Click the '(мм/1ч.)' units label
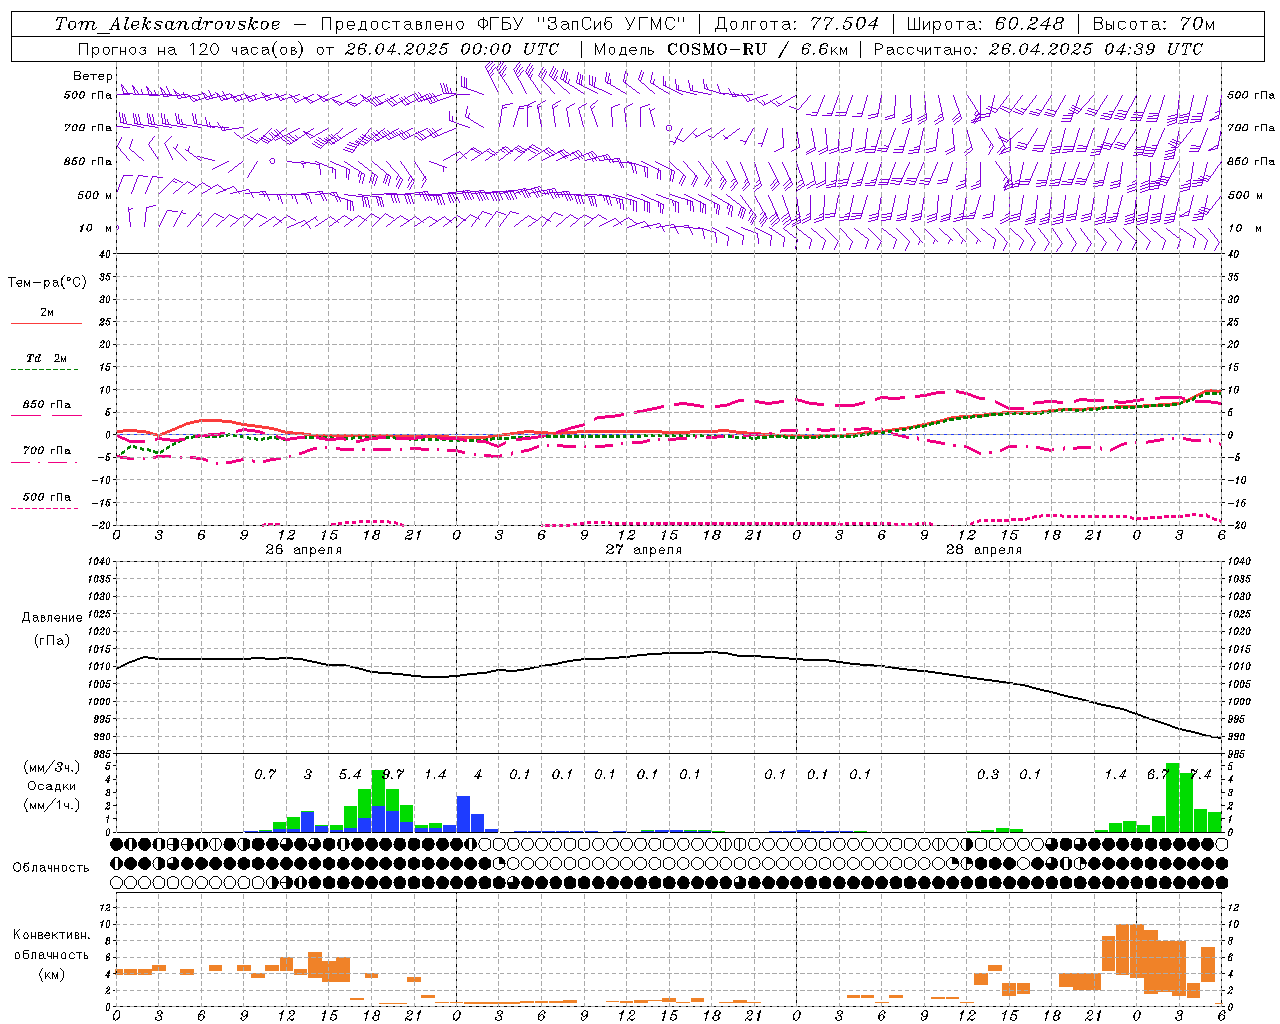 (51, 805)
